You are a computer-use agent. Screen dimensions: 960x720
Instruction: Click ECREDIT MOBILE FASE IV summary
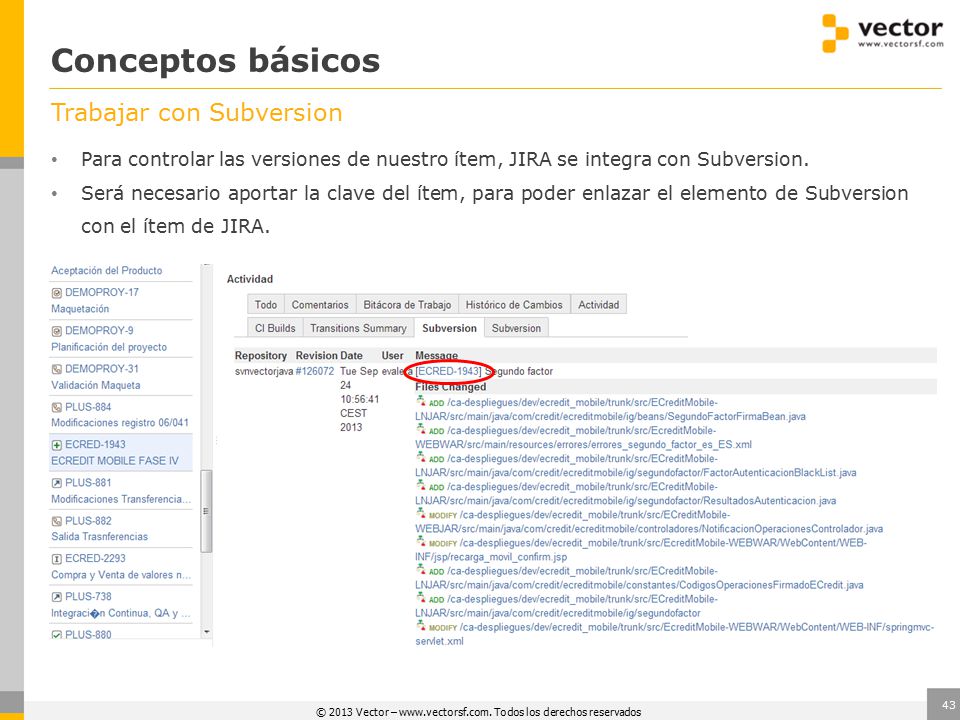coord(115,461)
